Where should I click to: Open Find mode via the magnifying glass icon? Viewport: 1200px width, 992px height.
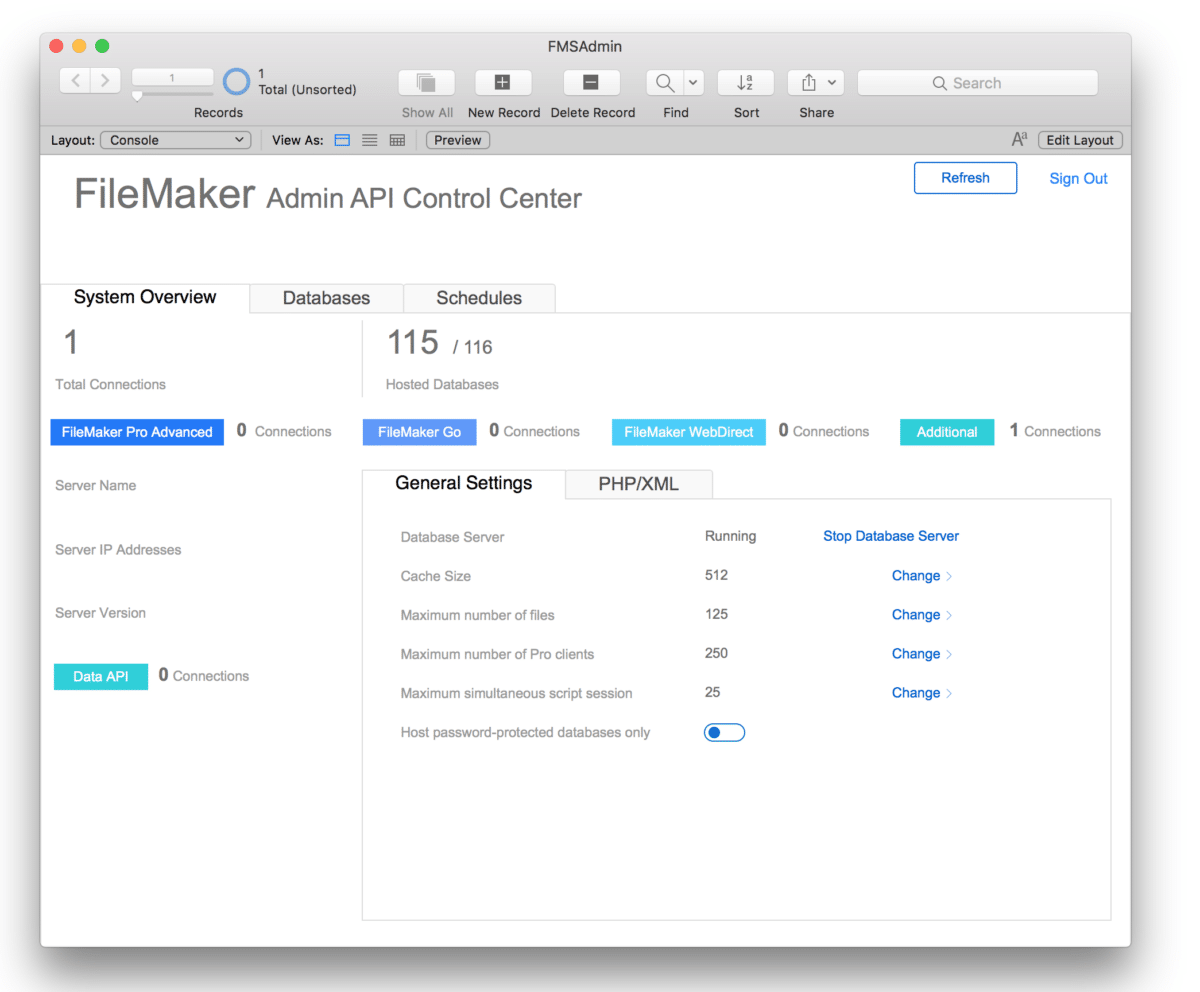pyautogui.click(x=665, y=82)
